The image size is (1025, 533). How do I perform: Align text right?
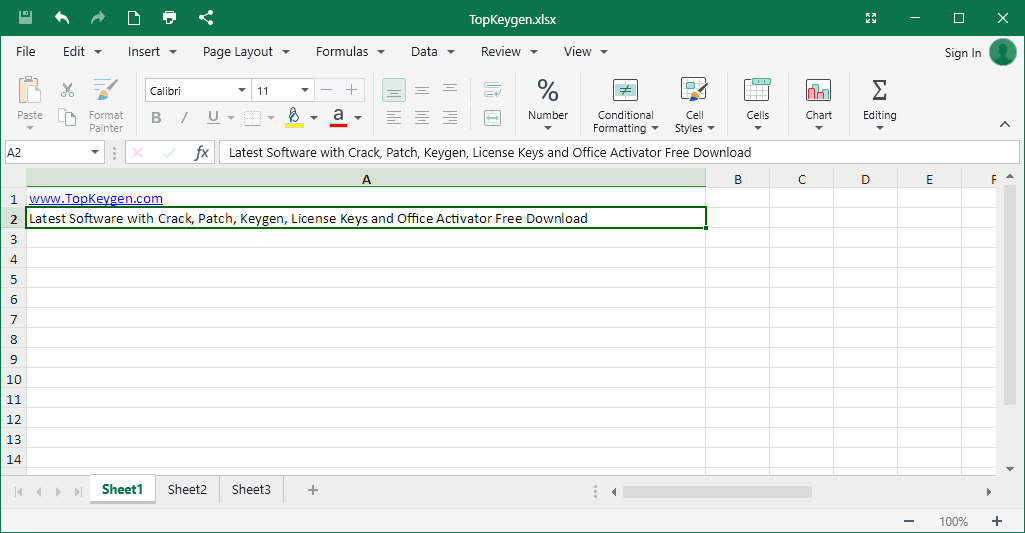(x=450, y=118)
